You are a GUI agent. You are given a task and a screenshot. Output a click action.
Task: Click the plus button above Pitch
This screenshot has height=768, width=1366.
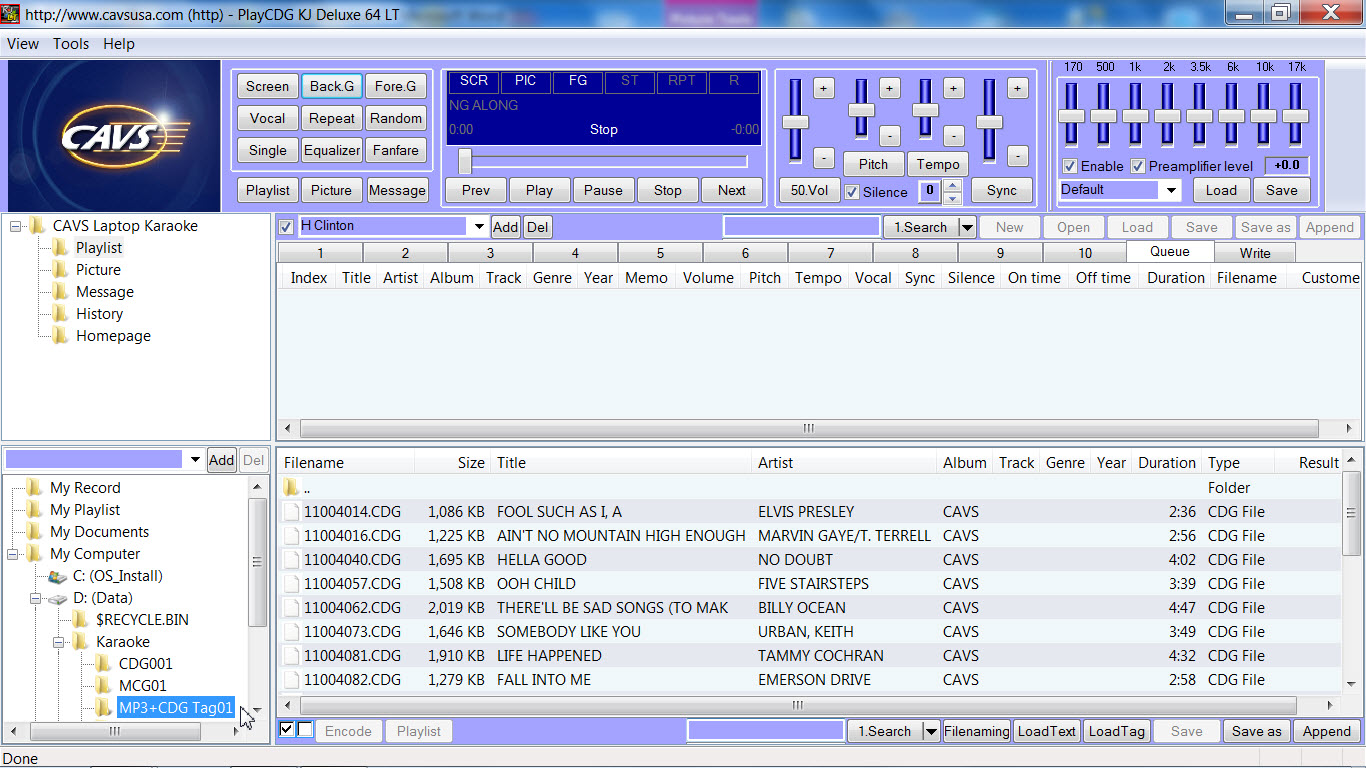(x=889, y=88)
